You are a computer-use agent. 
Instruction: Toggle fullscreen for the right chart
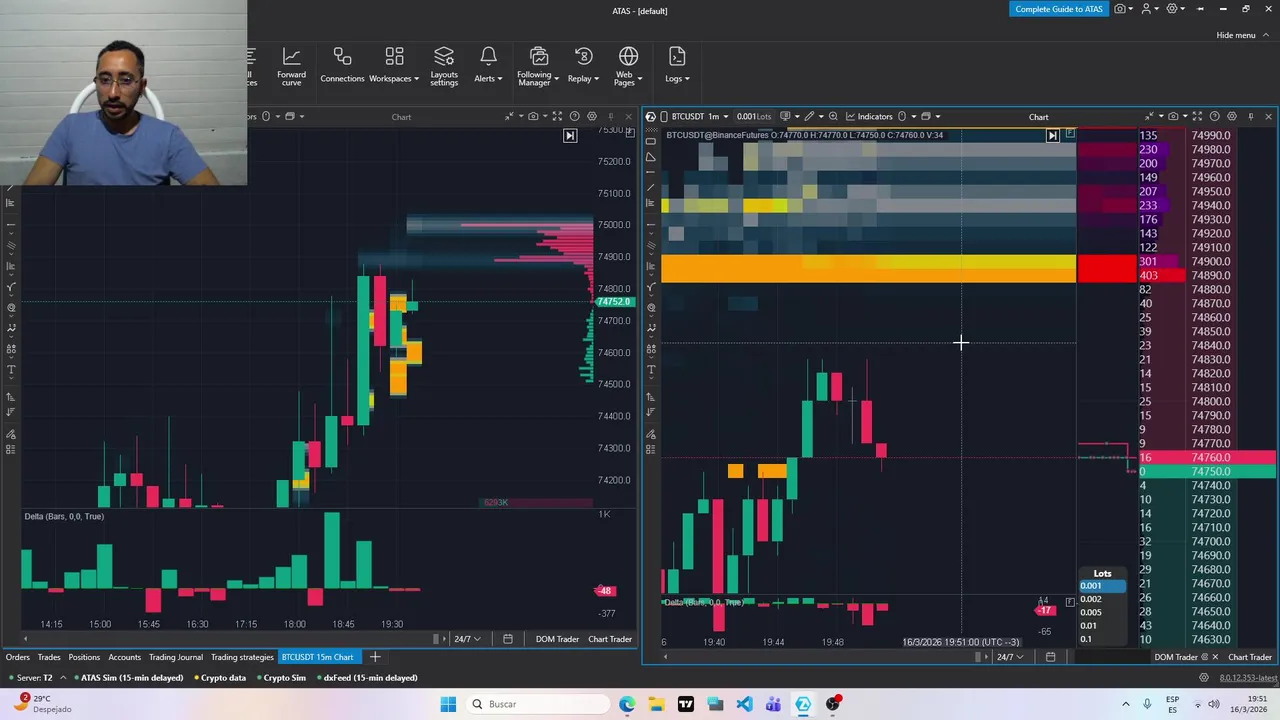point(1198,117)
